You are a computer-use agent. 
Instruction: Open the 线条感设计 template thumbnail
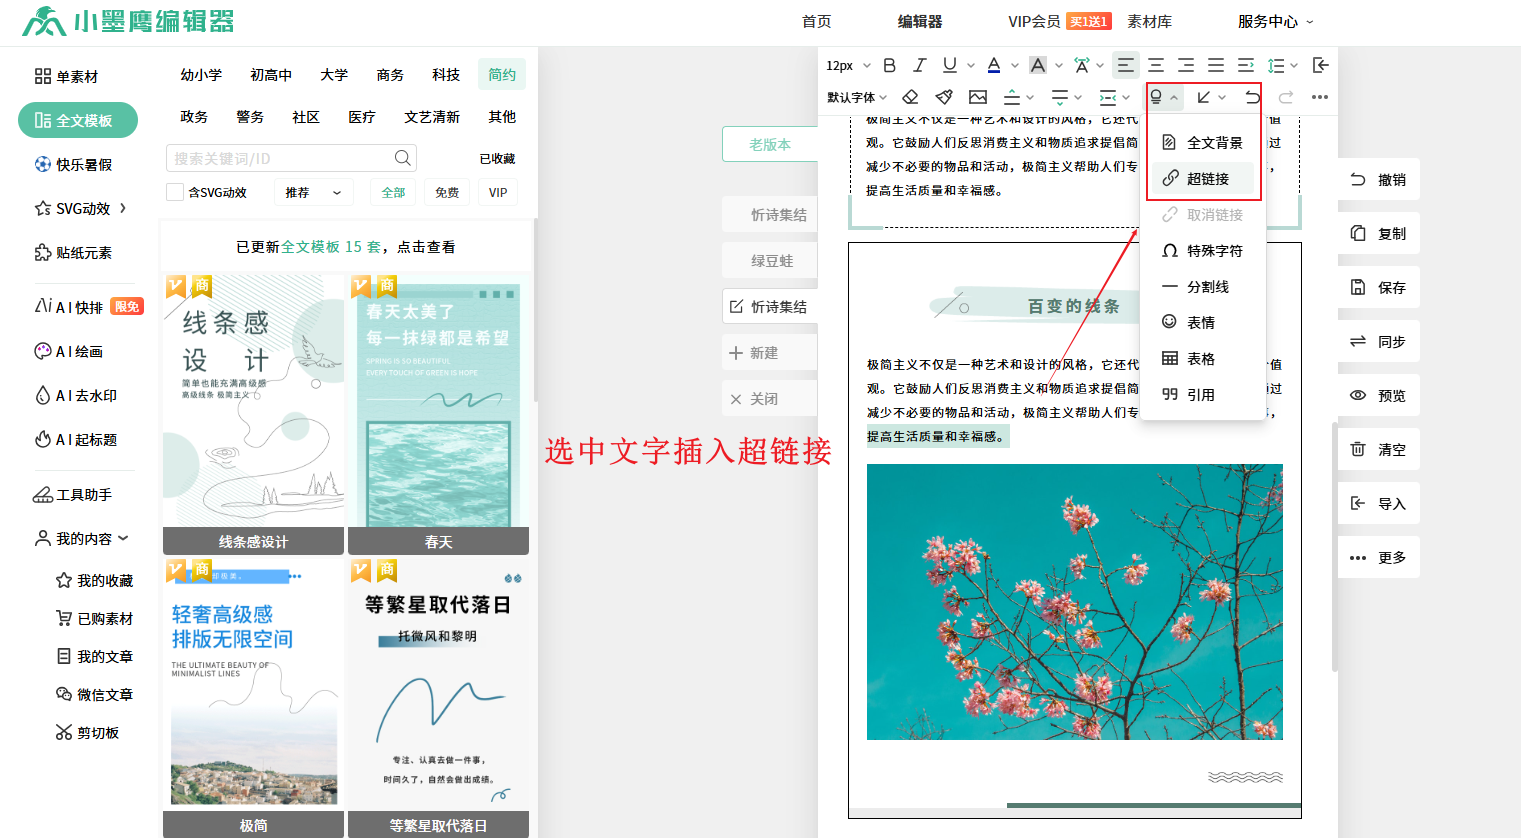[x=253, y=414]
